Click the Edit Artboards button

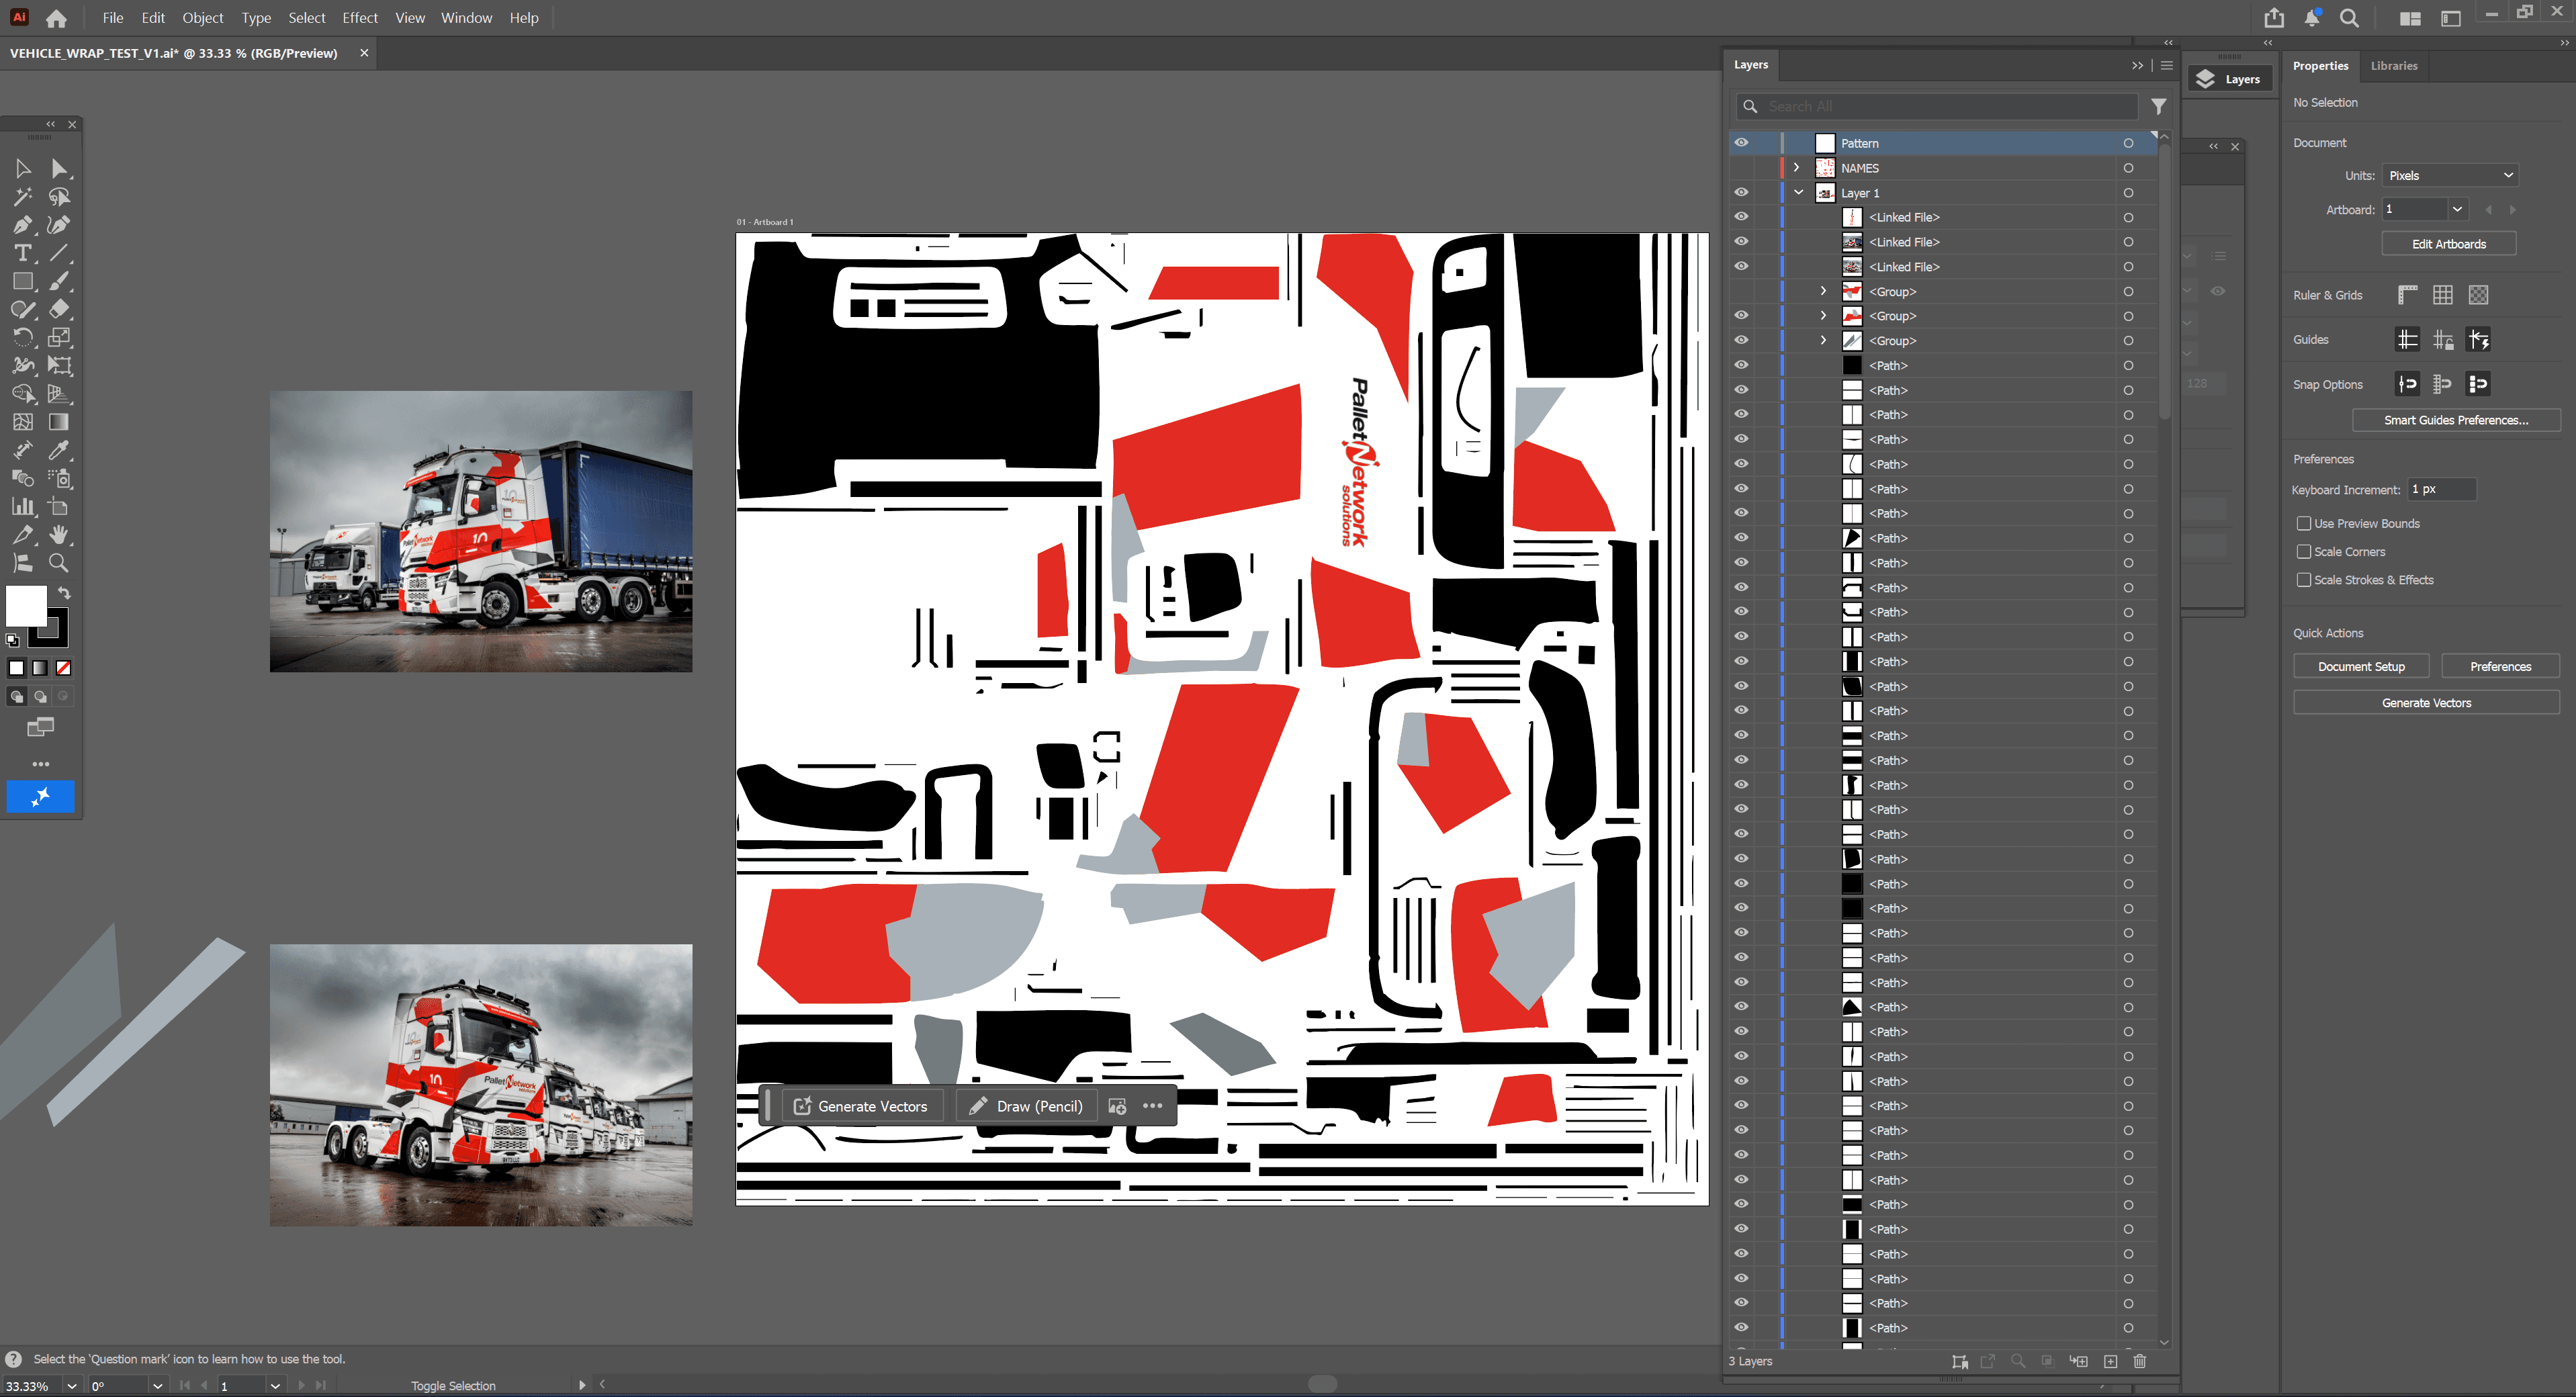click(2448, 244)
